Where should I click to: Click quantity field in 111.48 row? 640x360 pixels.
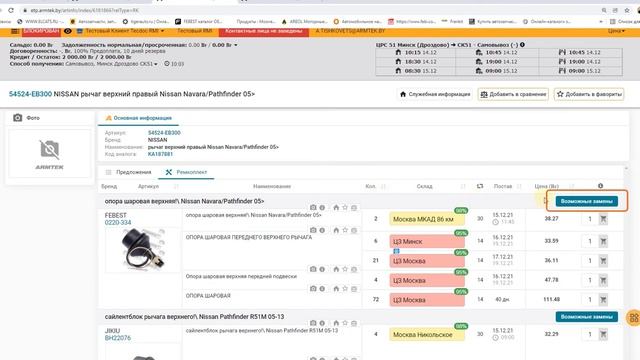(590, 300)
